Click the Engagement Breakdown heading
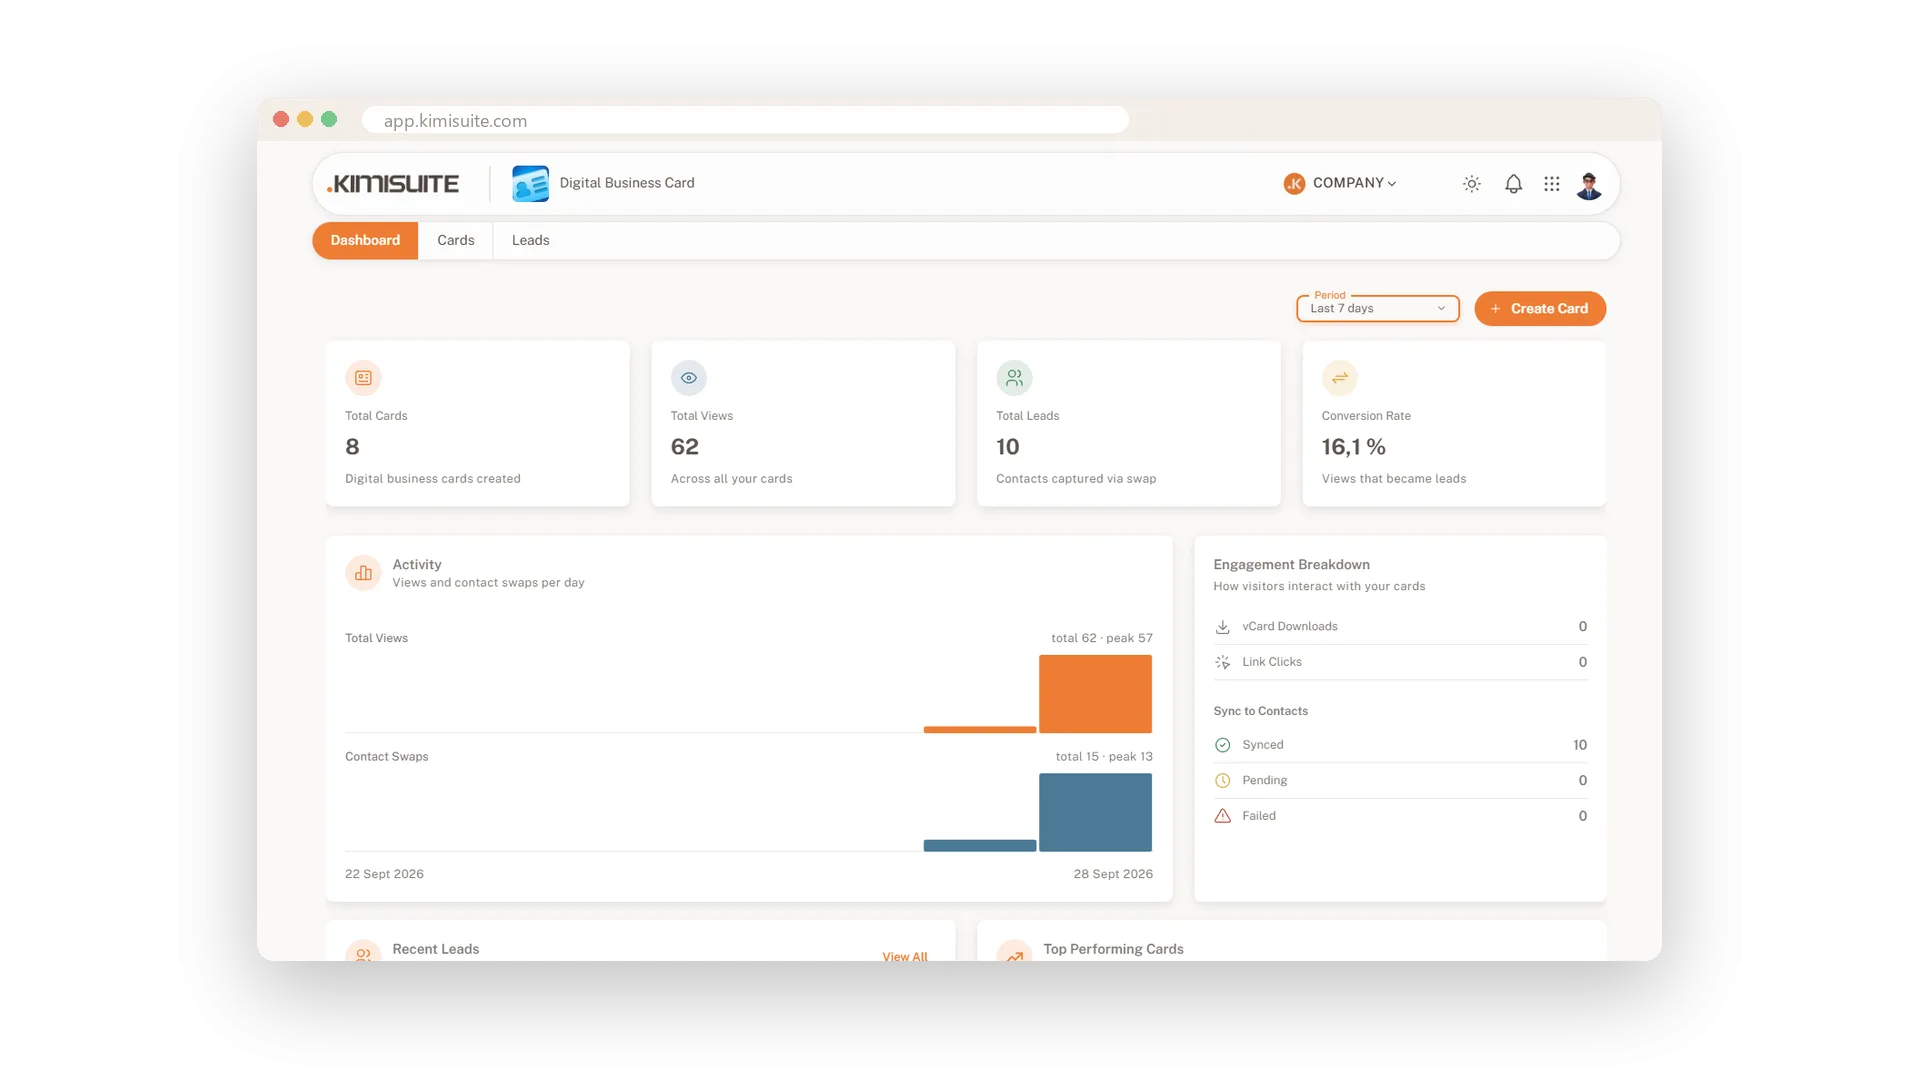 [1292, 565]
